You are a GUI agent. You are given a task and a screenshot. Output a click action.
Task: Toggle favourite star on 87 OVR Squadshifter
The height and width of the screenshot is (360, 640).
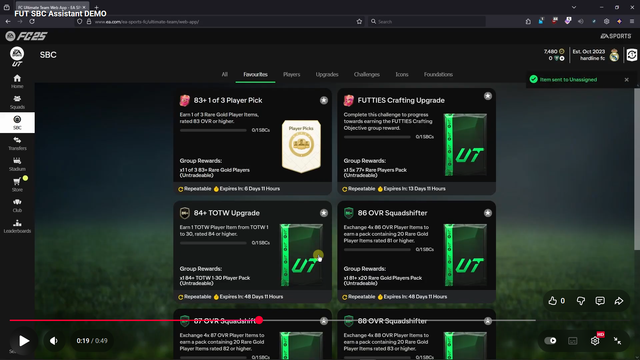click(x=324, y=321)
